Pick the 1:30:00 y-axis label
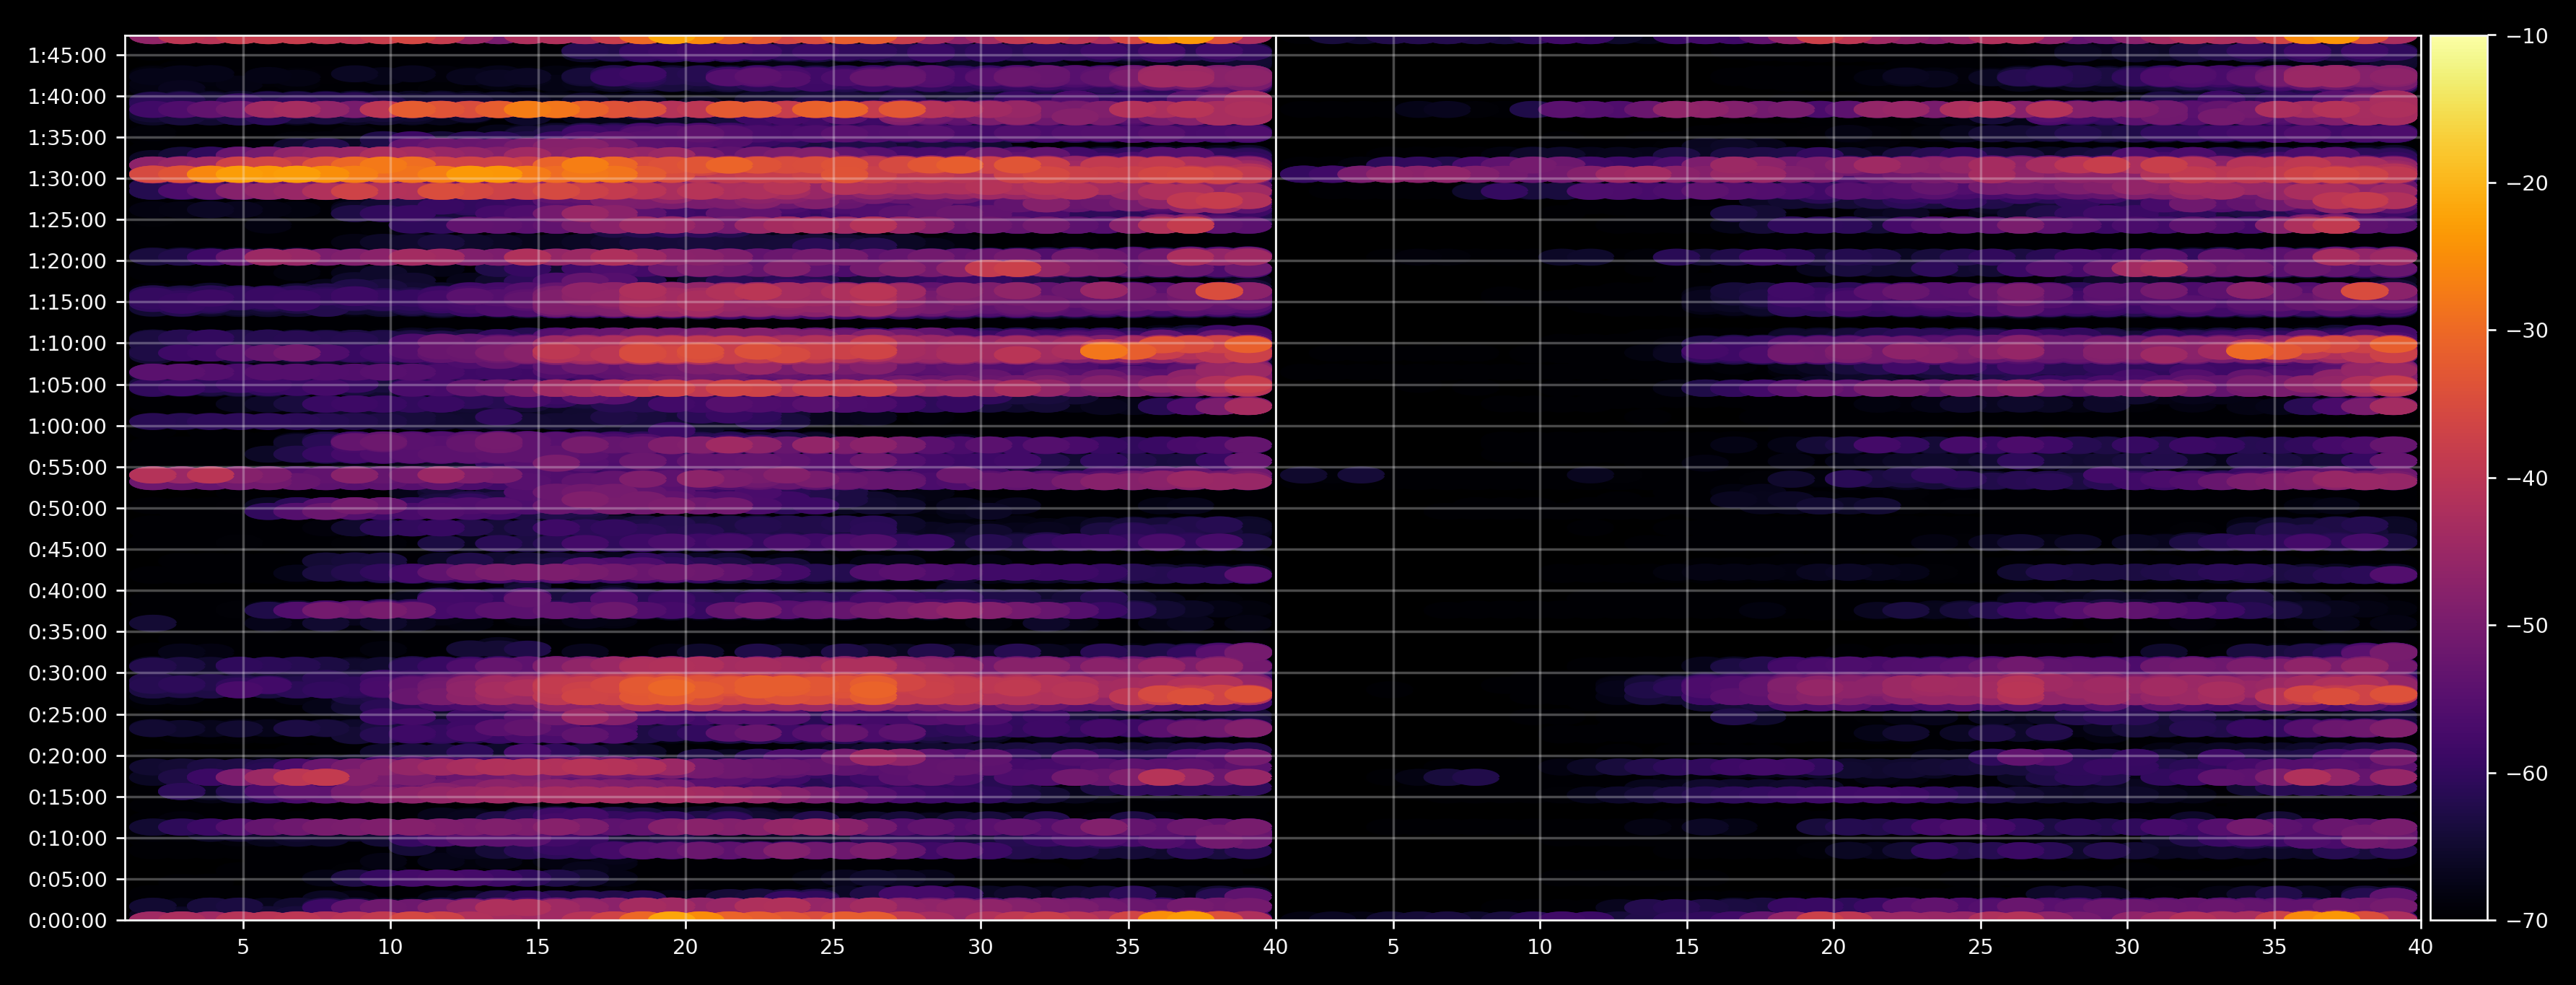This screenshot has height=985, width=2576. tap(67, 179)
